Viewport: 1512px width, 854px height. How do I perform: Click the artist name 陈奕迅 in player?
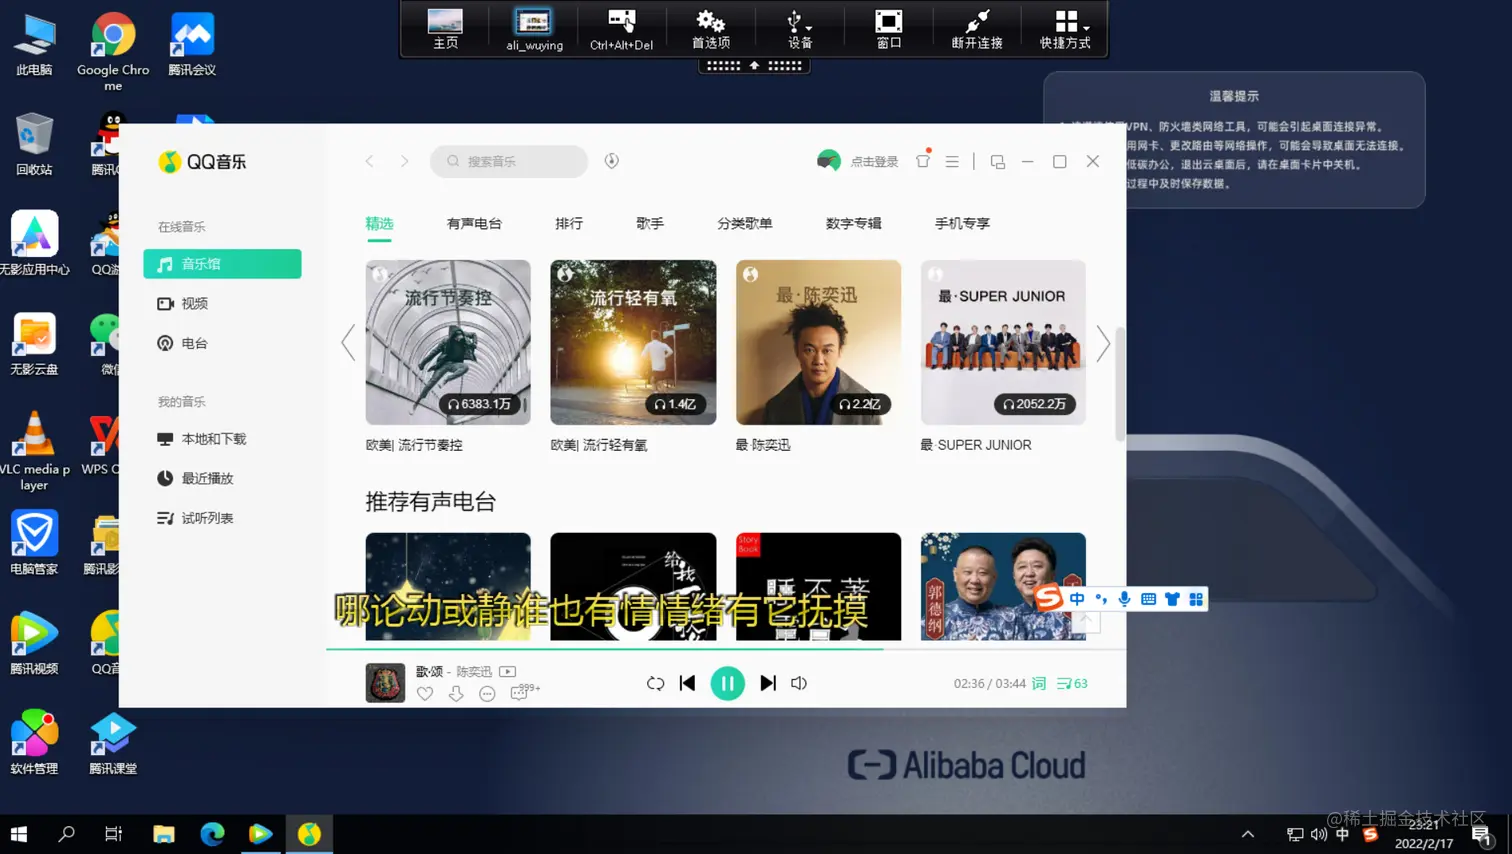[474, 672]
